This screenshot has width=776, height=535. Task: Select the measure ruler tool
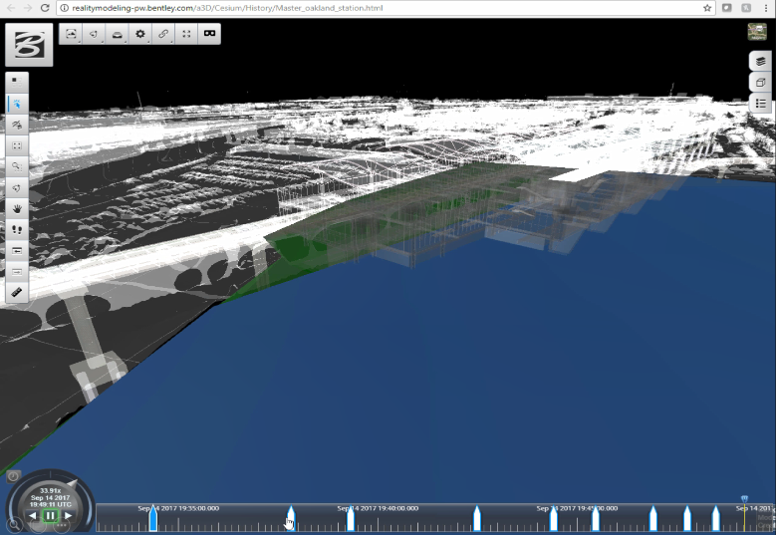[17, 292]
